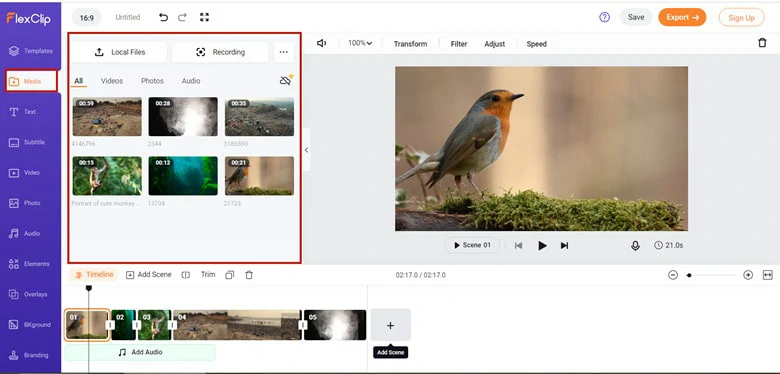780x374 pixels.
Task: Enter fullscreen preview mode
Action: [x=204, y=17]
